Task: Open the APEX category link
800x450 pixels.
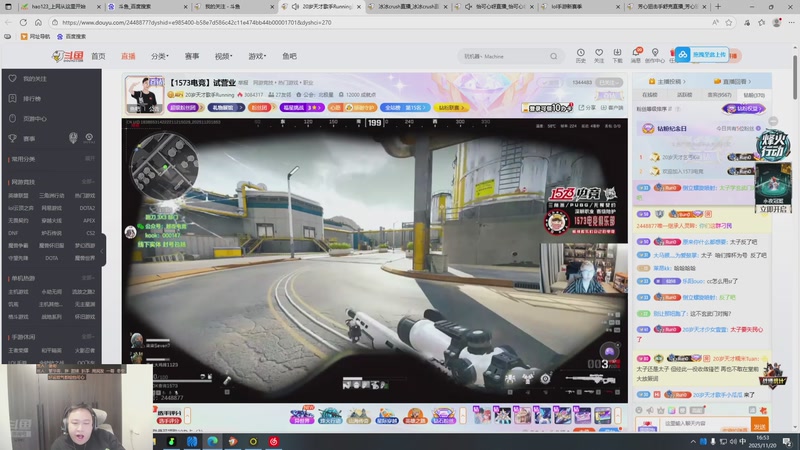Action: coord(89,220)
